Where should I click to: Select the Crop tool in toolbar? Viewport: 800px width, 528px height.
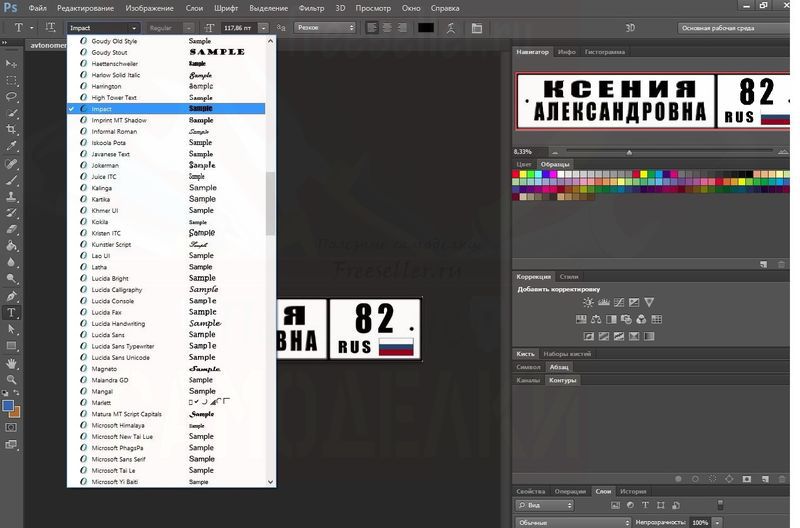click(12, 129)
